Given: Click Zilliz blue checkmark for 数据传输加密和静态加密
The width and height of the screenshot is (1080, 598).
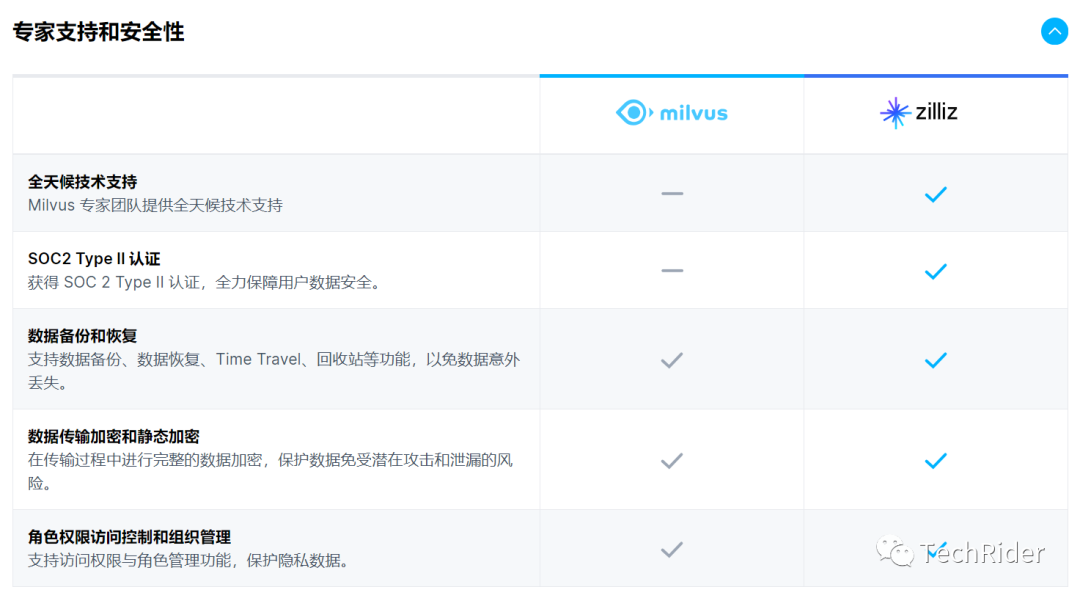Looking at the screenshot, I should click(x=935, y=461).
